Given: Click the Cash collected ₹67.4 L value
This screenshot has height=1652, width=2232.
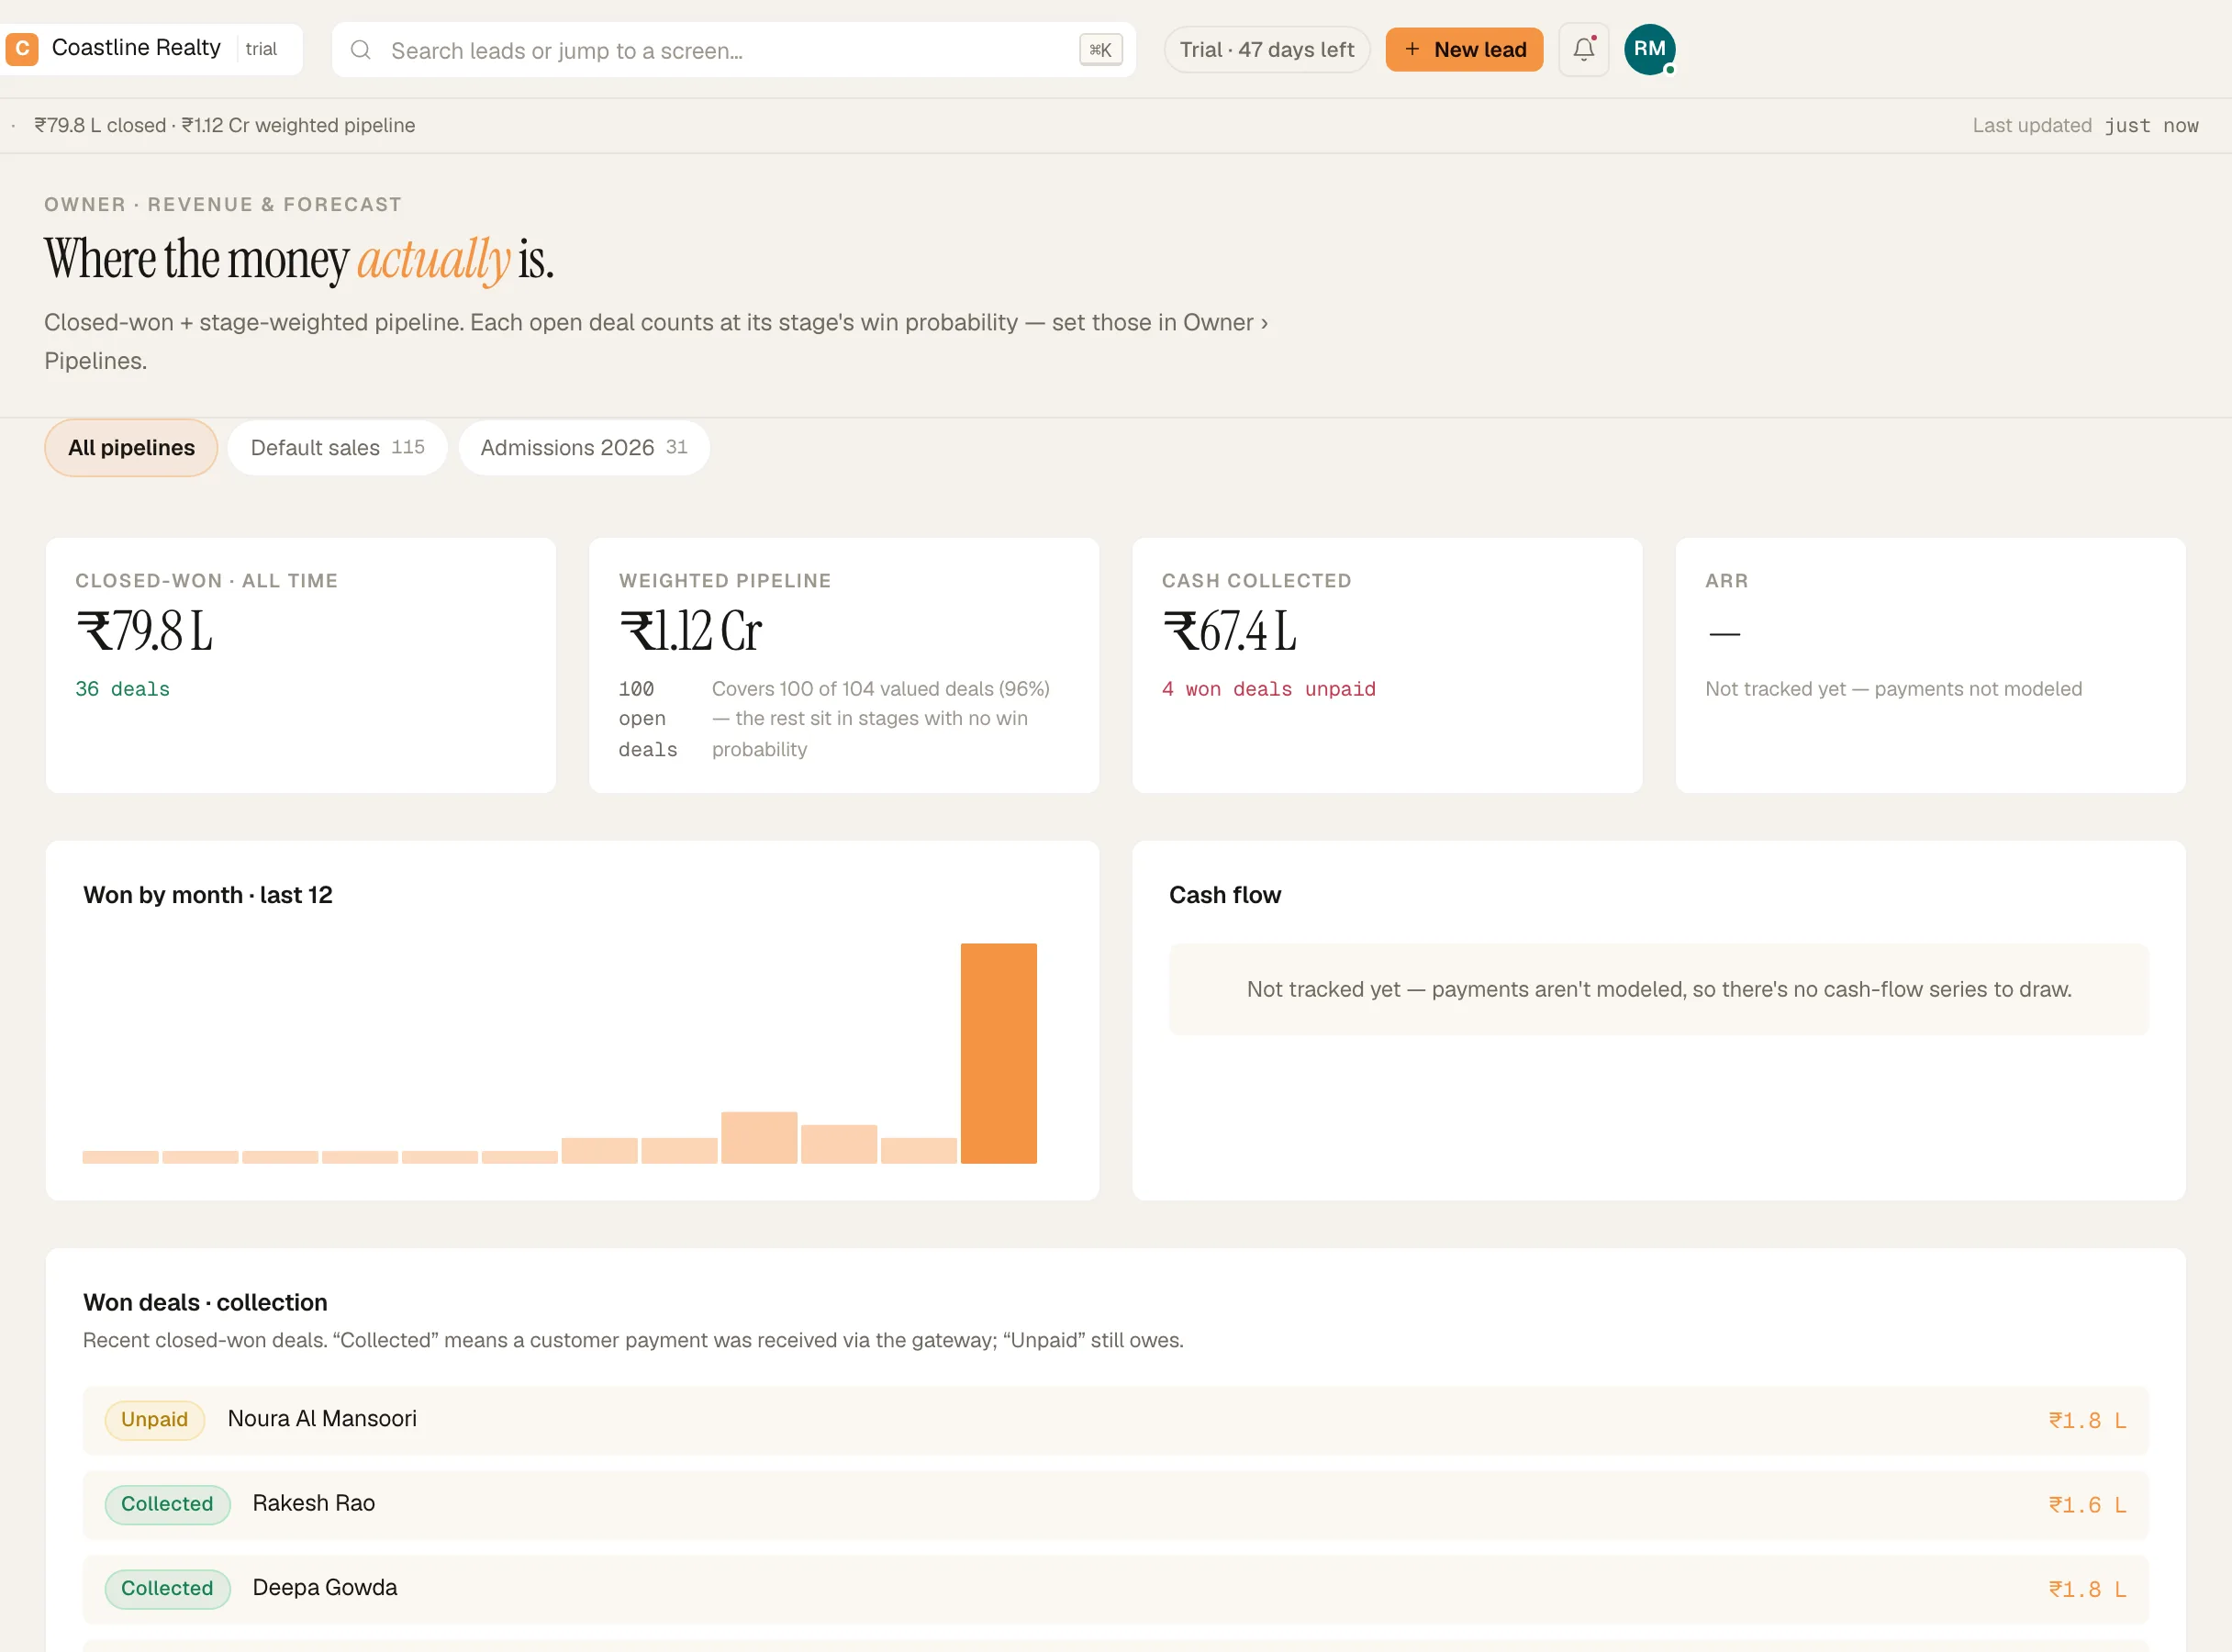Looking at the screenshot, I should pyautogui.click(x=1229, y=632).
